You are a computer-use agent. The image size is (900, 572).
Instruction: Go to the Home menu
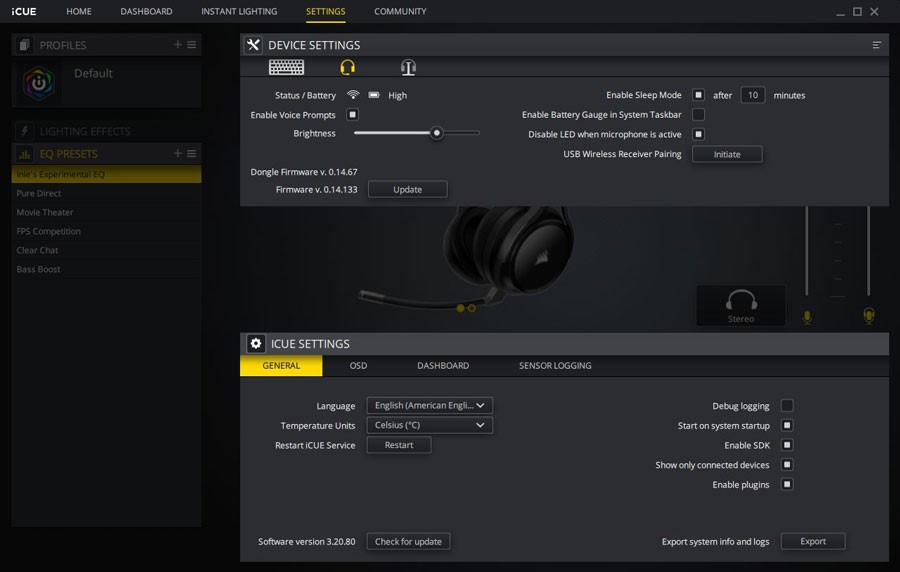click(79, 11)
